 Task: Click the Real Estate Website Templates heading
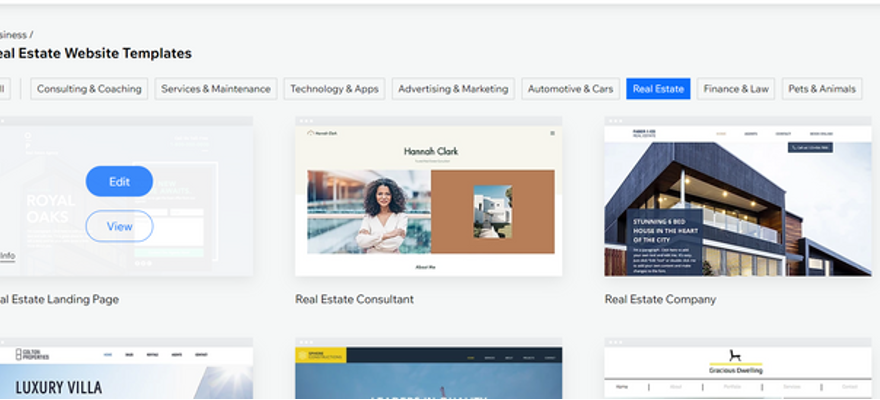pyautogui.click(x=96, y=53)
